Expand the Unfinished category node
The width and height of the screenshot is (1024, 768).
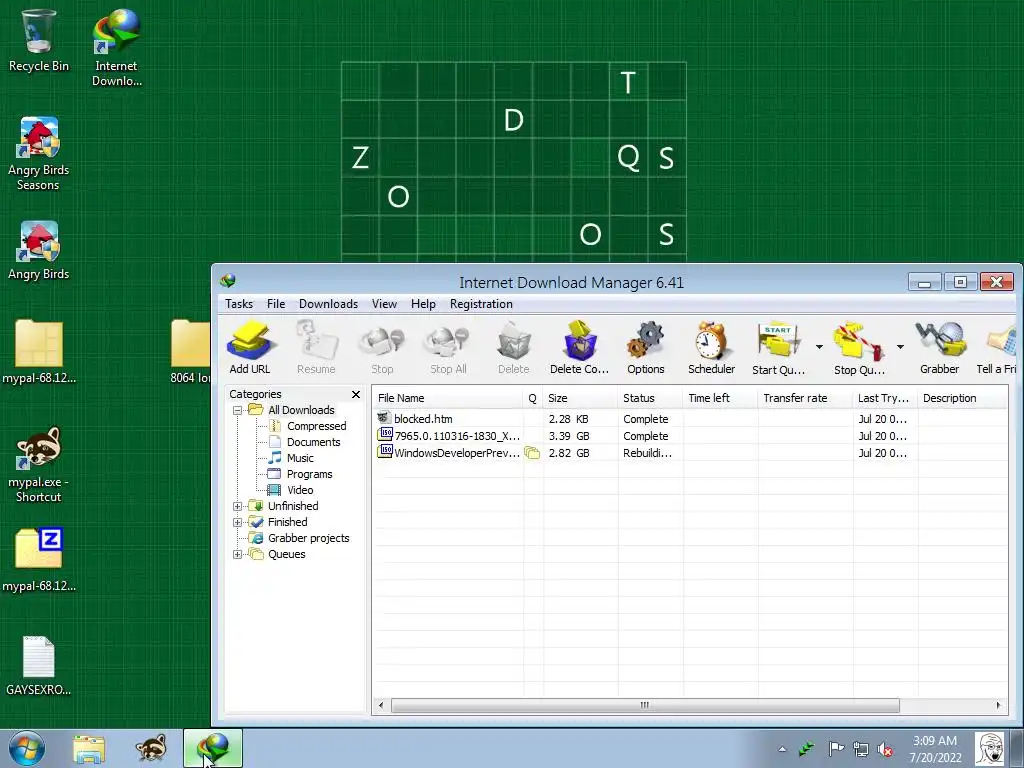point(238,506)
